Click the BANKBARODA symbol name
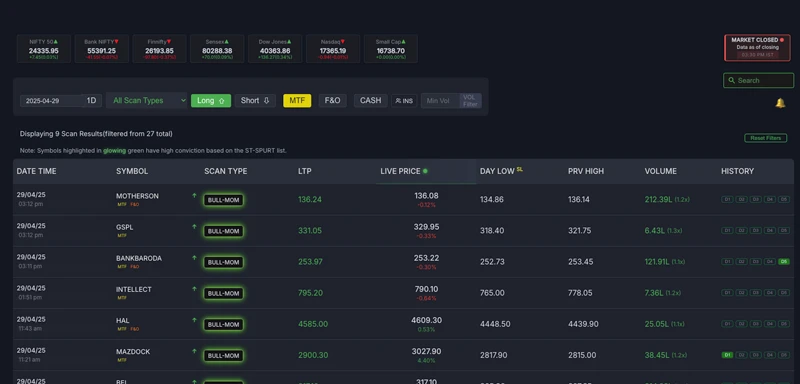Viewport: 800px width, 384px height. 139,258
